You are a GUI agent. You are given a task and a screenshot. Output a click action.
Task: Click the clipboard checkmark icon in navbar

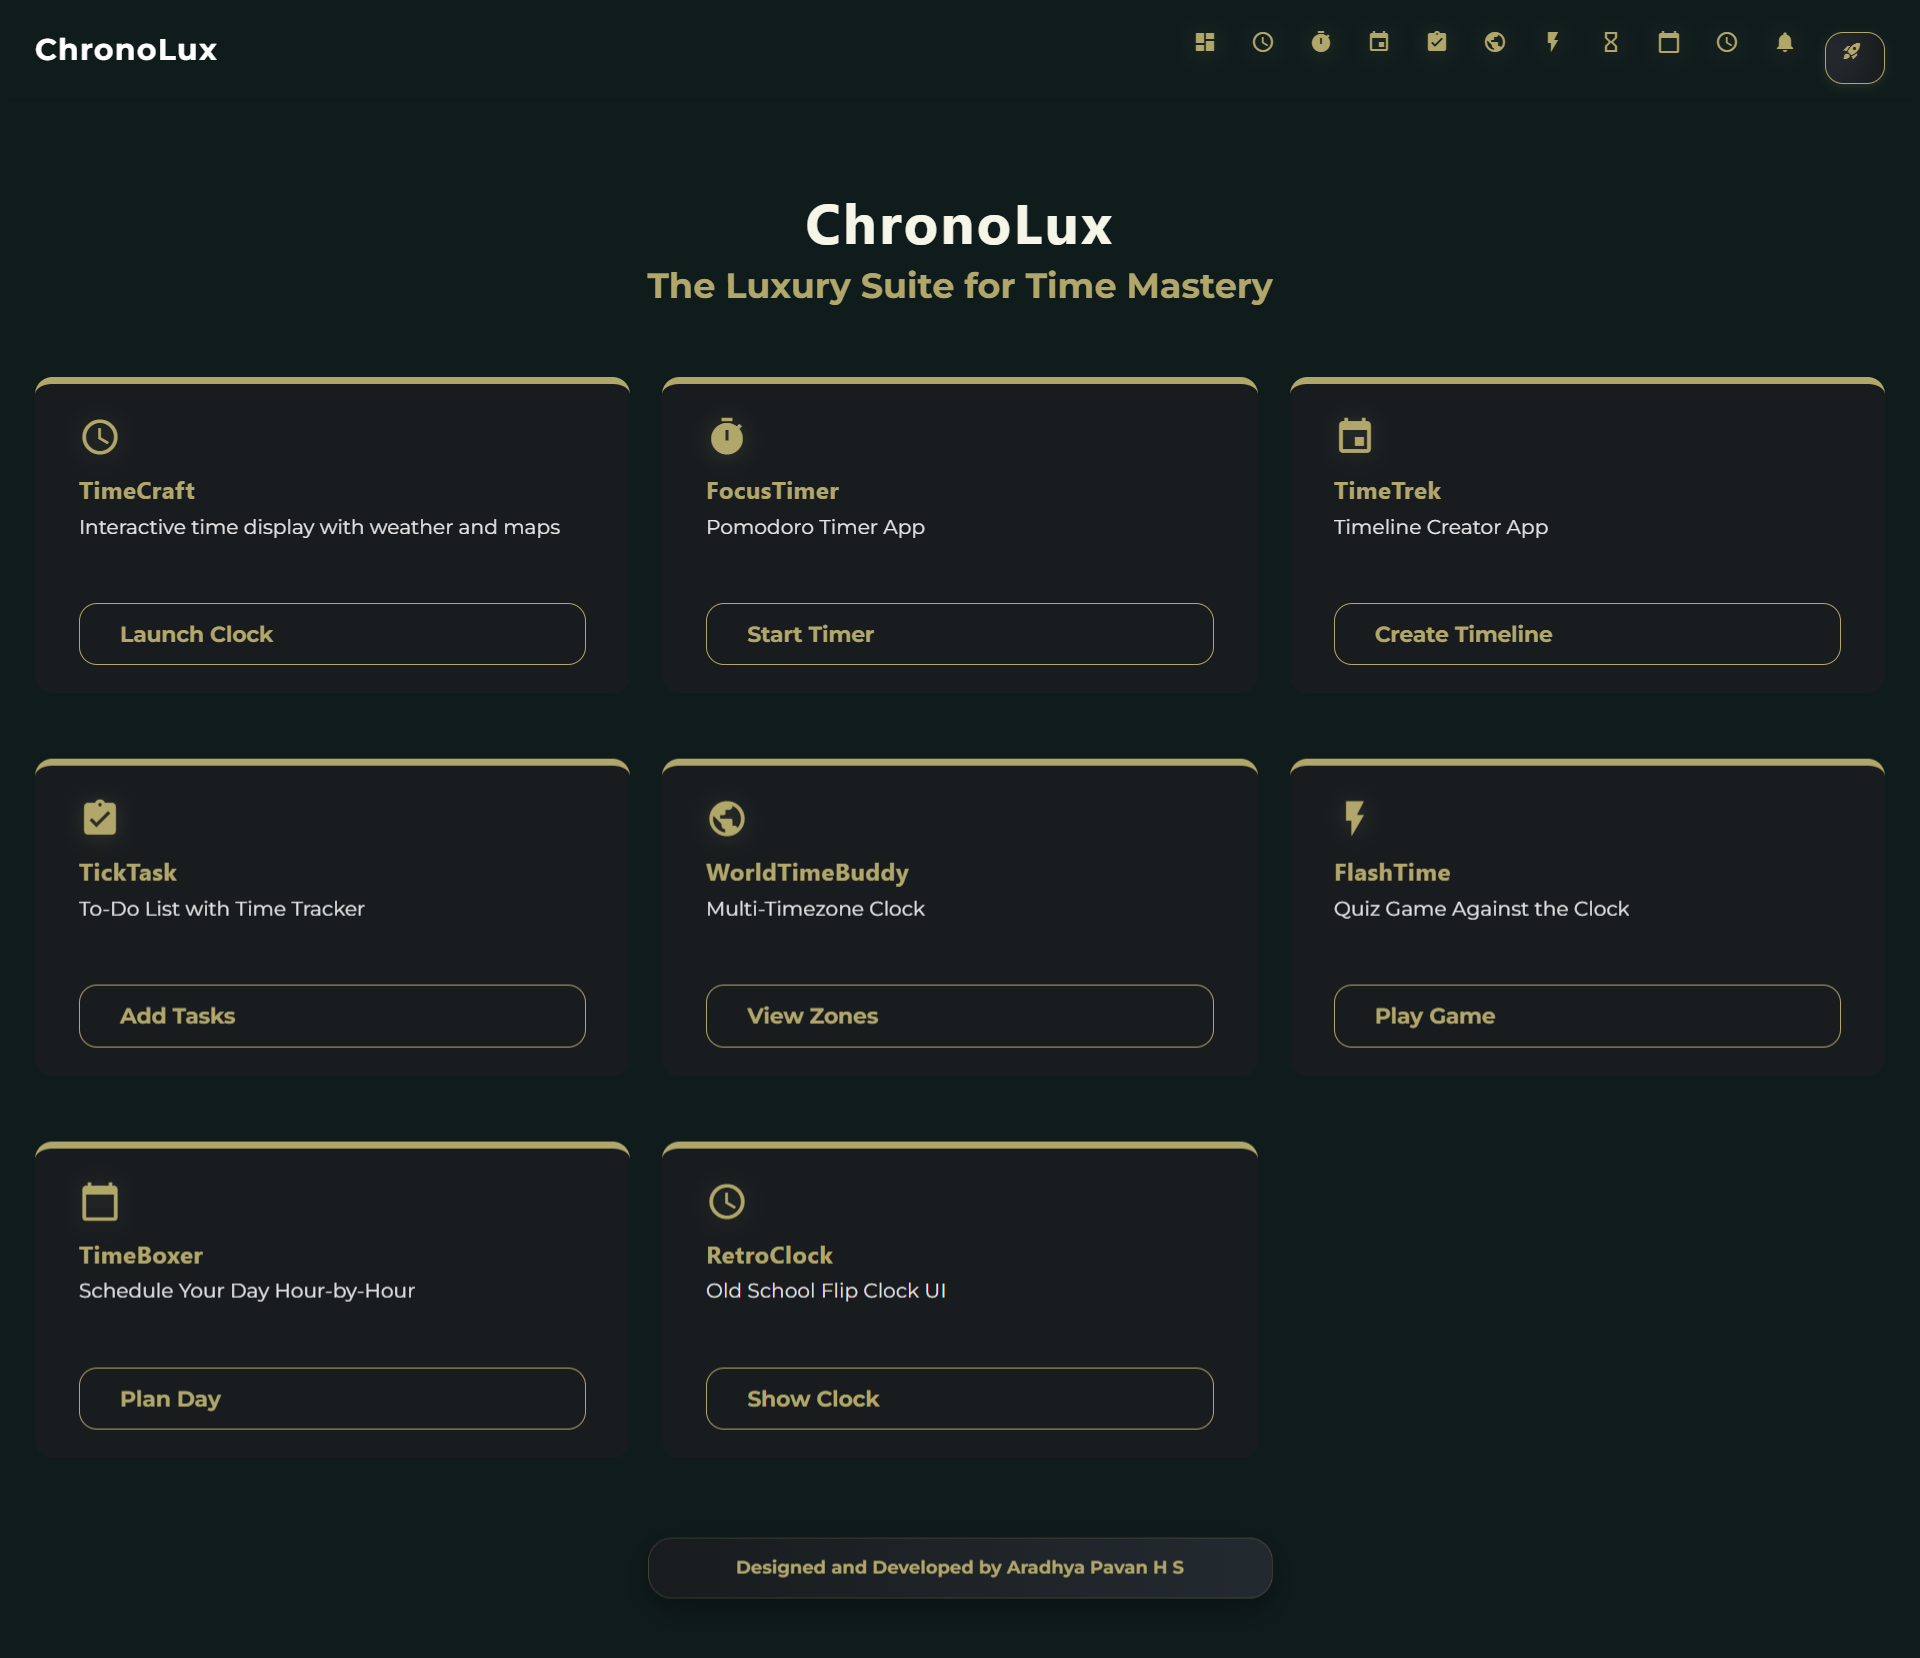(x=1437, y=42)
